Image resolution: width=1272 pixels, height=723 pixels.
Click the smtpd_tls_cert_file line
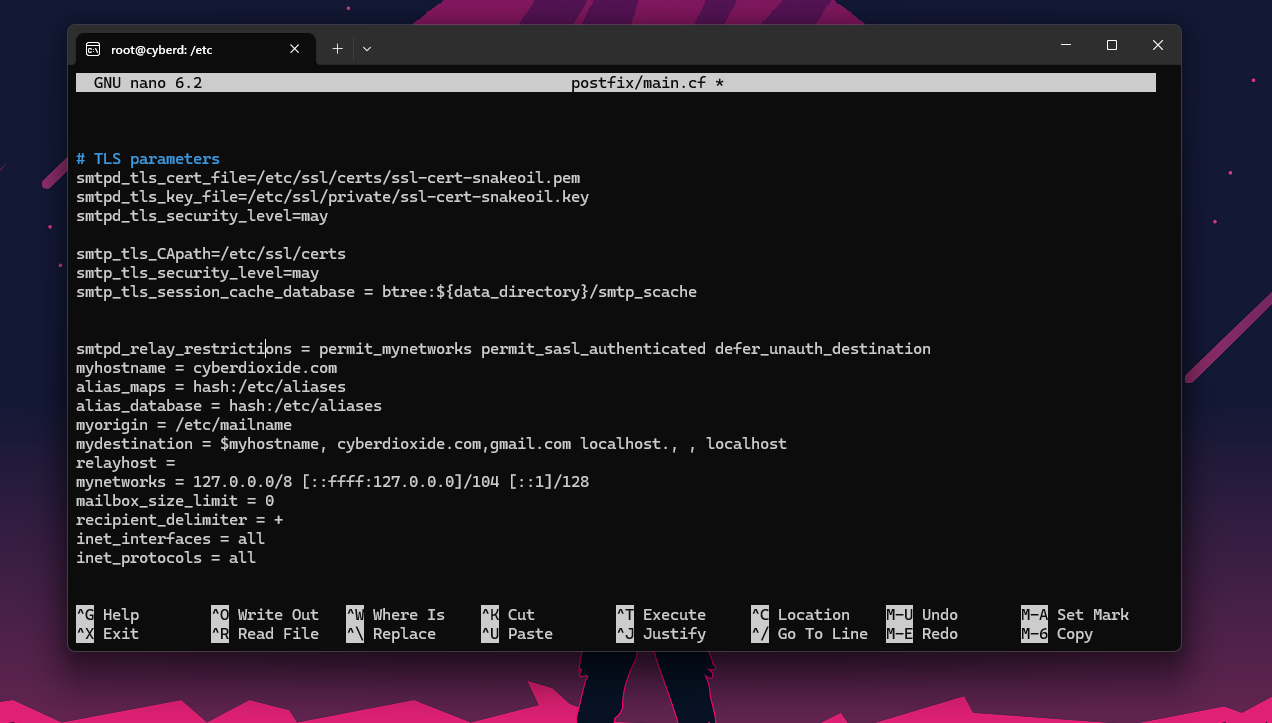(328, 178)
